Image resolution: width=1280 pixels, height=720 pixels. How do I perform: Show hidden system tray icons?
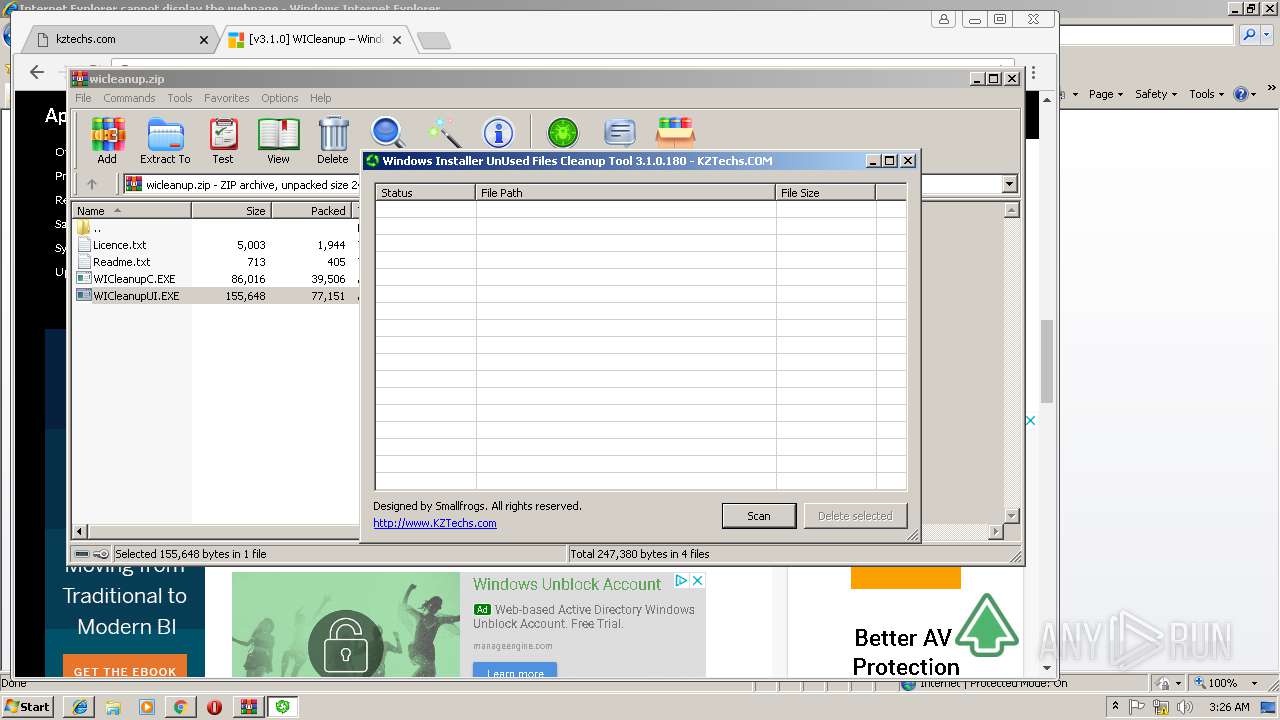(1115, 707)
